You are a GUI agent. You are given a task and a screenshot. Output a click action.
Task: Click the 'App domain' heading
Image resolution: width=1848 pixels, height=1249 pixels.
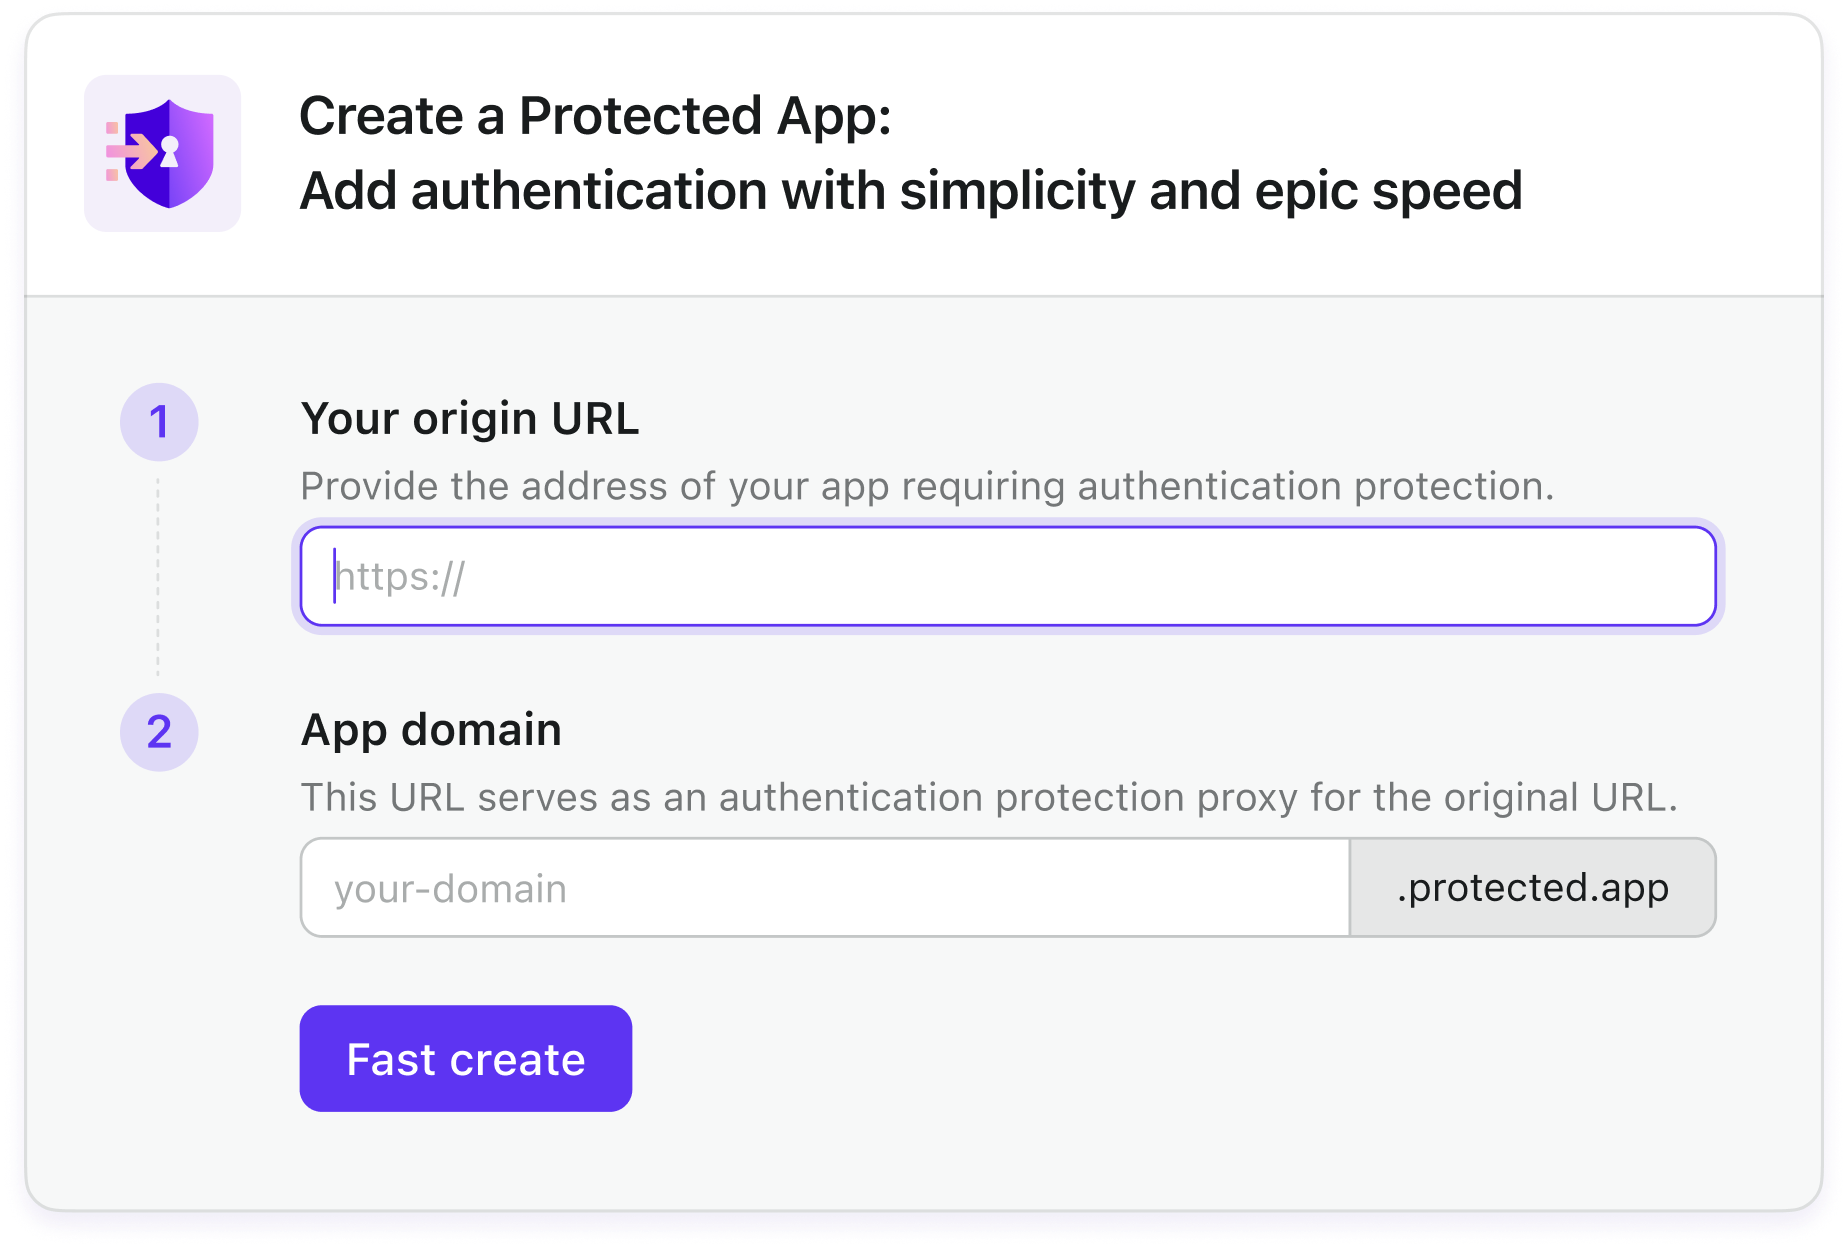(431, 730)
